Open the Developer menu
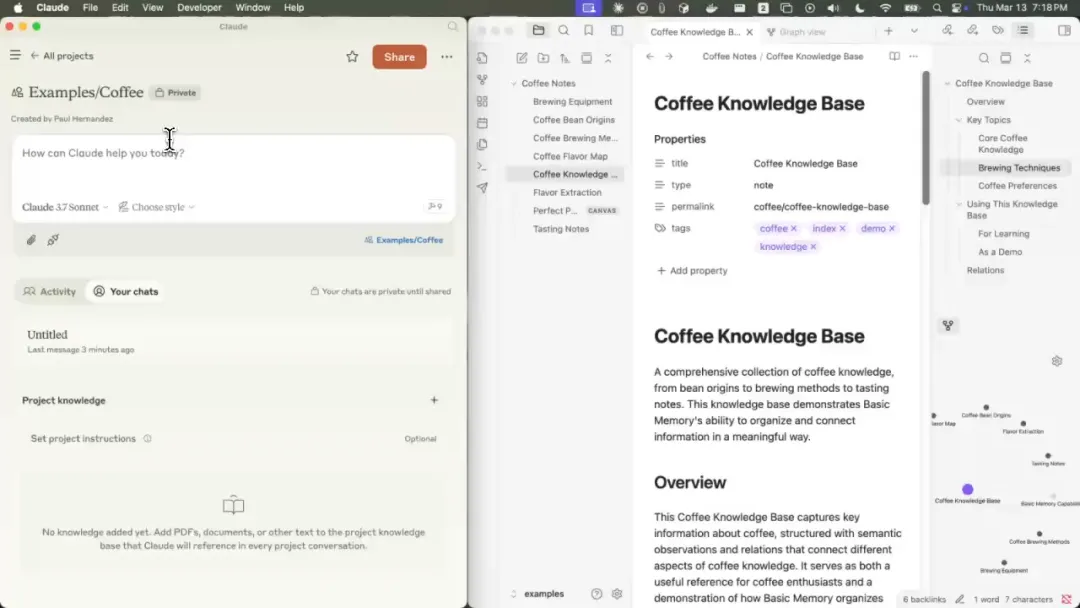 pyautogui.click(x=199, y=8)
